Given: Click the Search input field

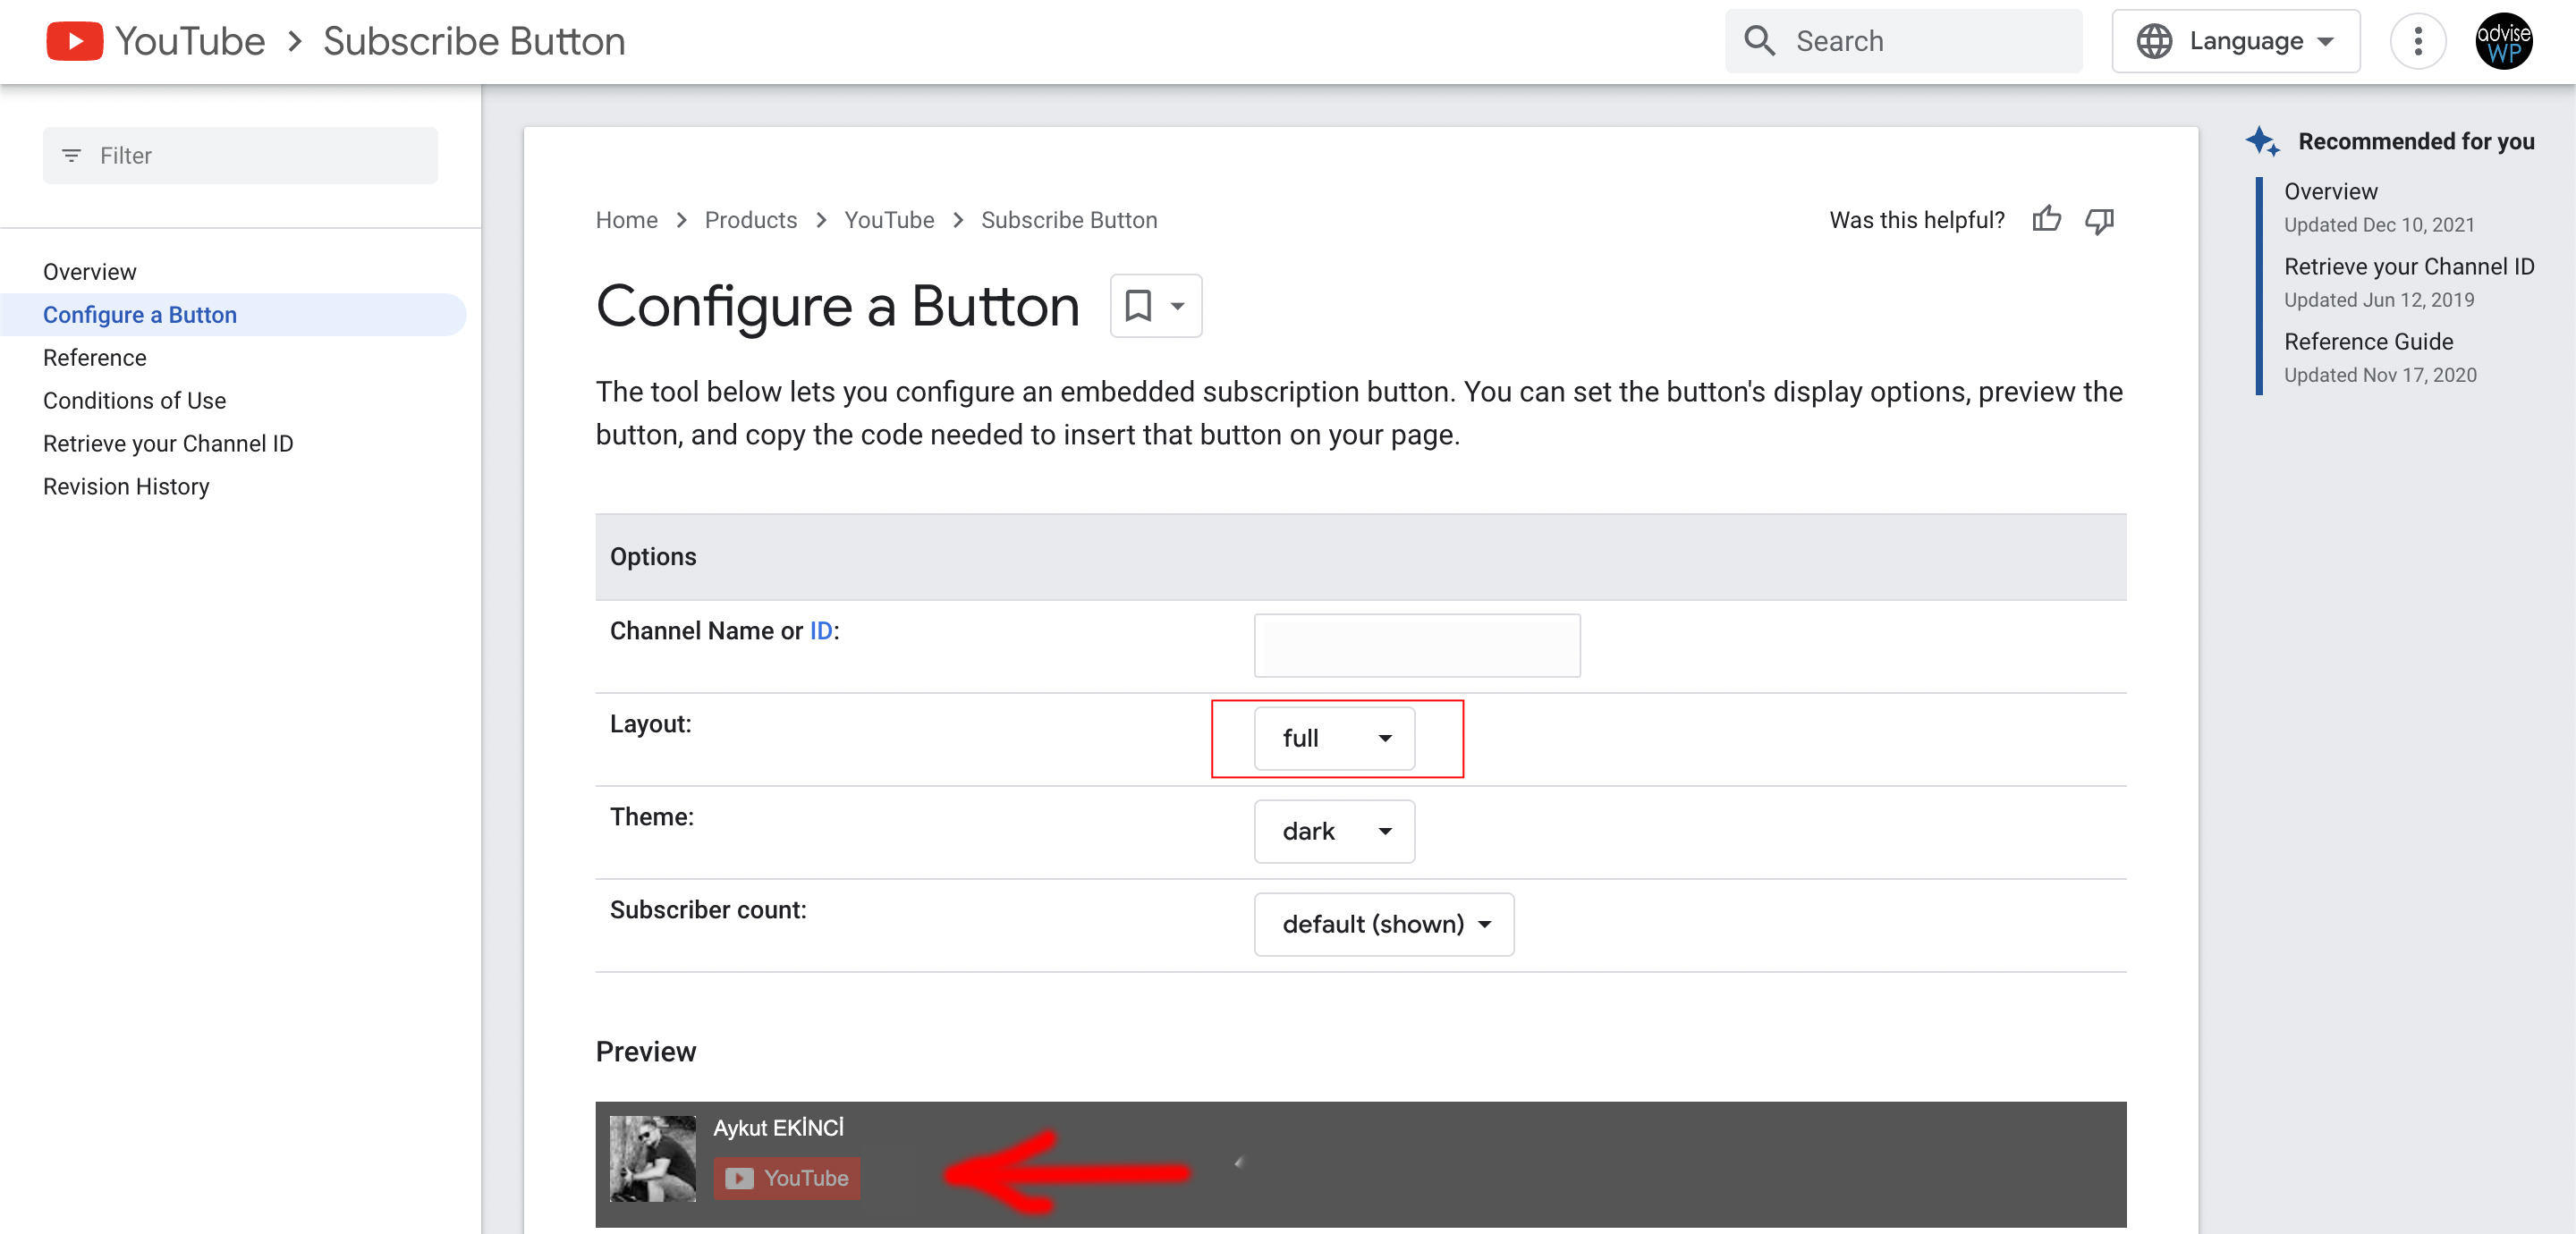Looking at the screenshot, I should [x=1903, y=41].
